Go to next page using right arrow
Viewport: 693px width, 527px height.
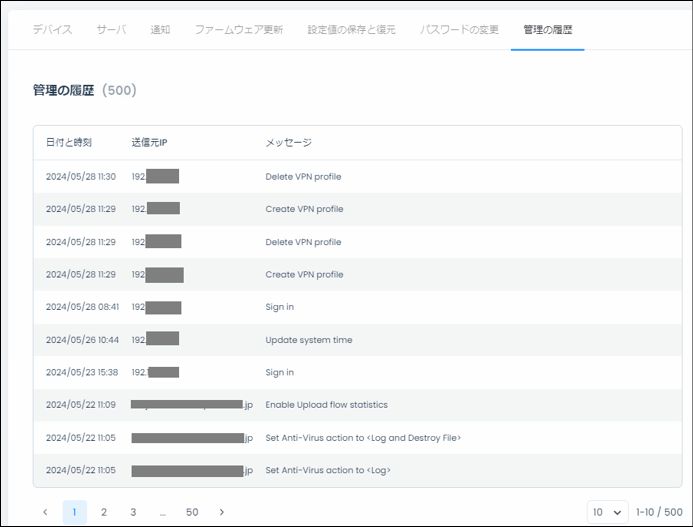pos(221,512)
